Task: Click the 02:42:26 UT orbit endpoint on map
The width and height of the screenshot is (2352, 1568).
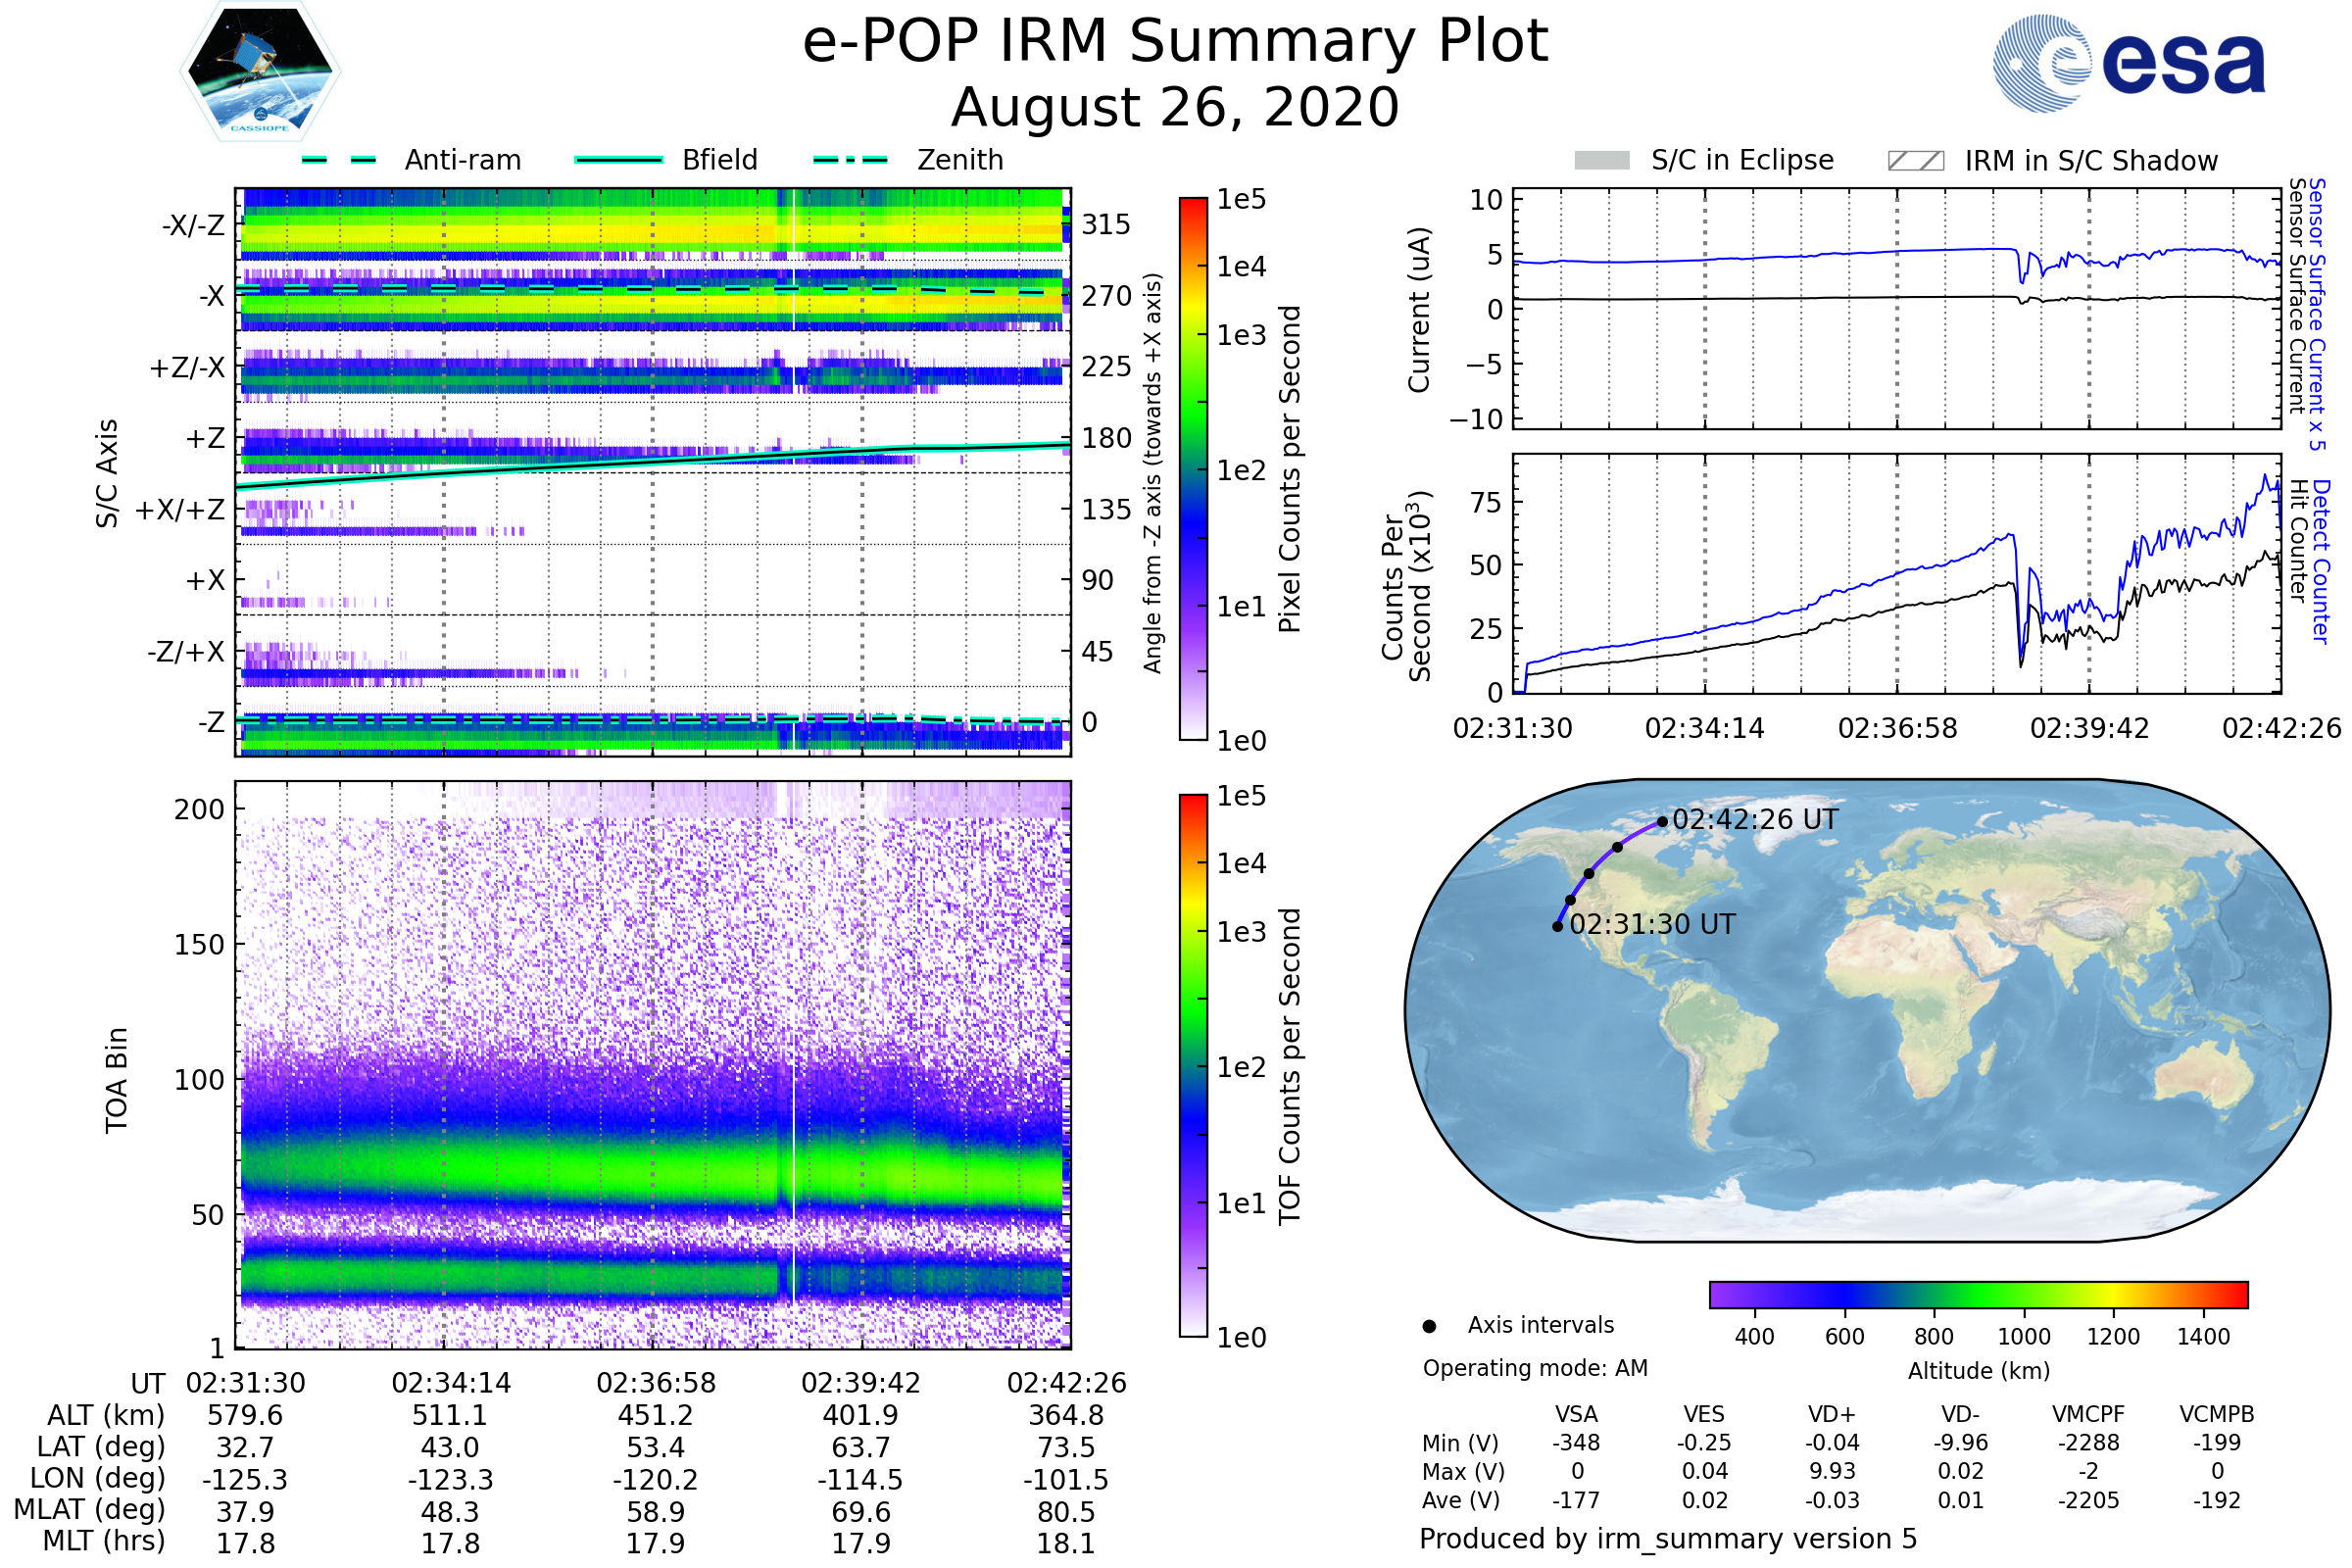Action: click(1662, 822)
